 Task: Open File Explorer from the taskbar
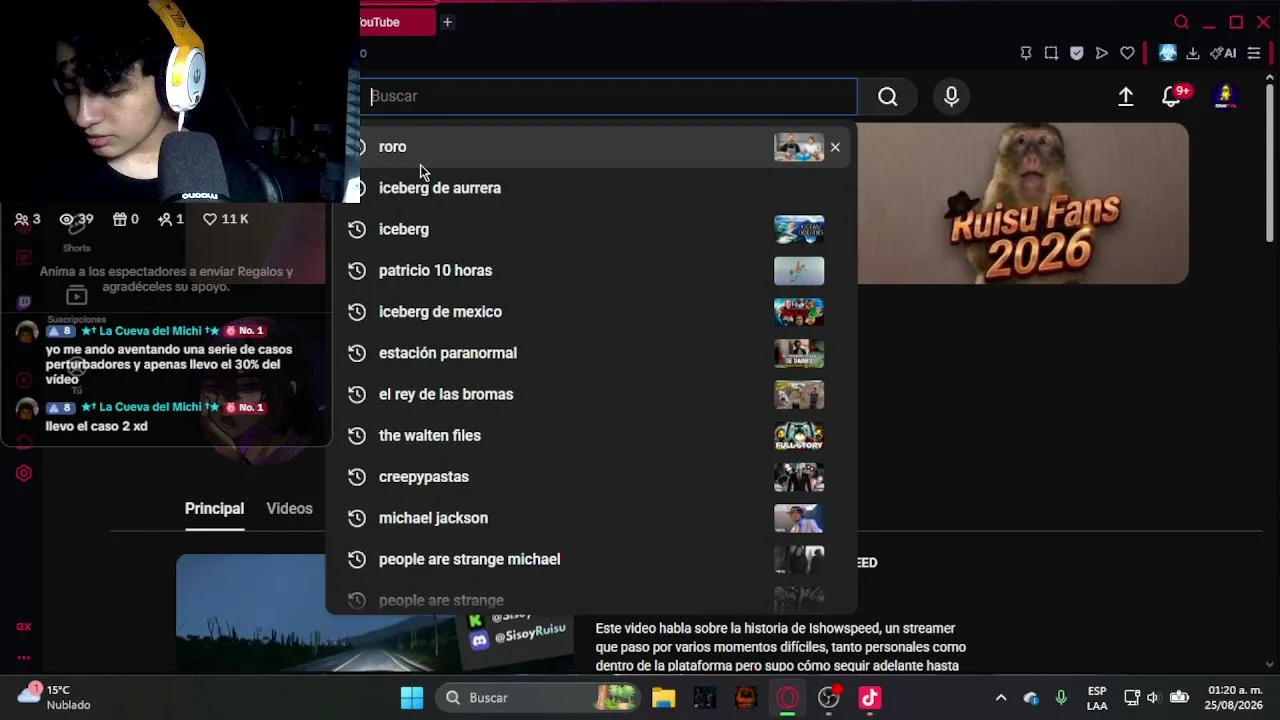[x=663, y=698]
